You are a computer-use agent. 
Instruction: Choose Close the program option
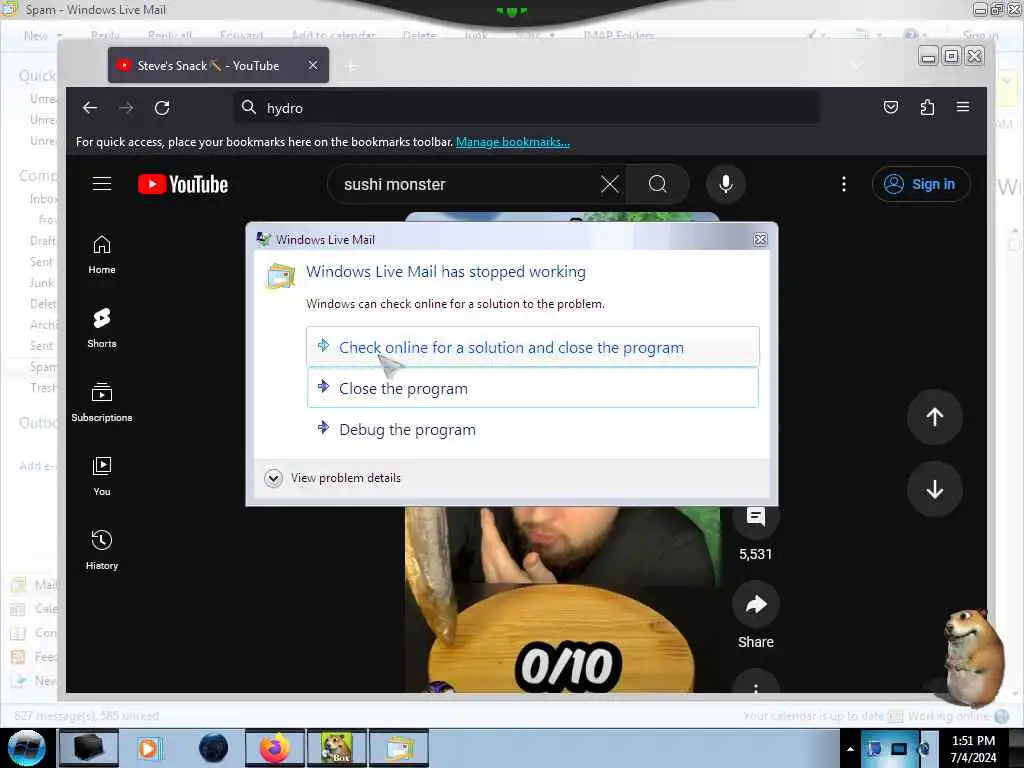click(532, 388)
